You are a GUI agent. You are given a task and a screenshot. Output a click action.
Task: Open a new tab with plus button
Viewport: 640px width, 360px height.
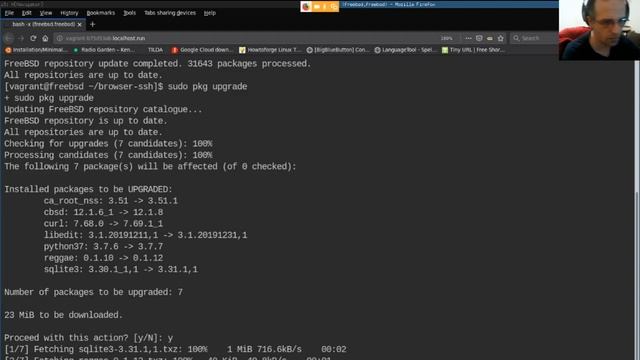93,24
